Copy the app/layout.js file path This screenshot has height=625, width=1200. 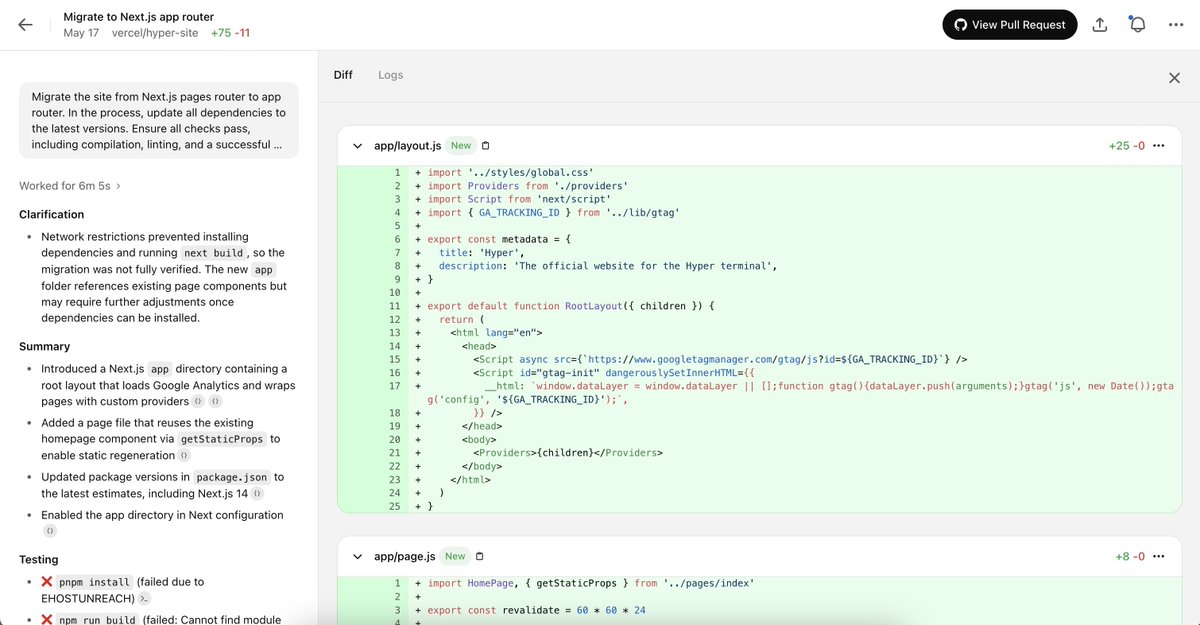pyautogui.click(x=486, y=146)
